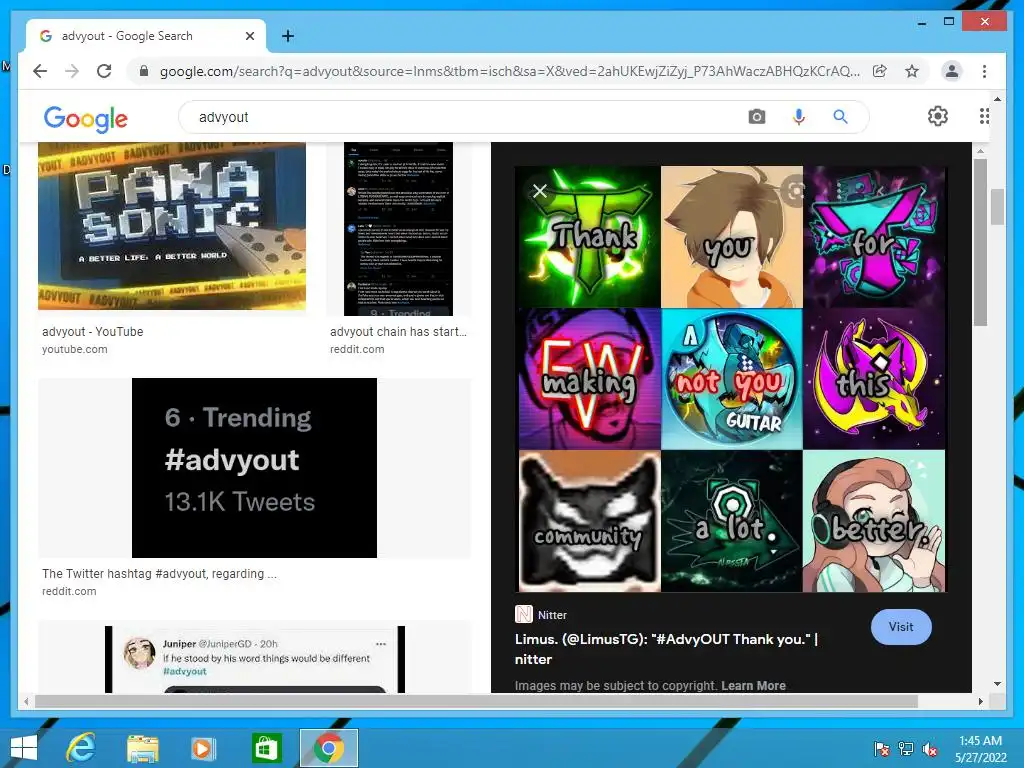The width and height of the screenshot is (1024, 768).
Task: Click the preview panel scroll-up arrow
Action: [980, 151]
